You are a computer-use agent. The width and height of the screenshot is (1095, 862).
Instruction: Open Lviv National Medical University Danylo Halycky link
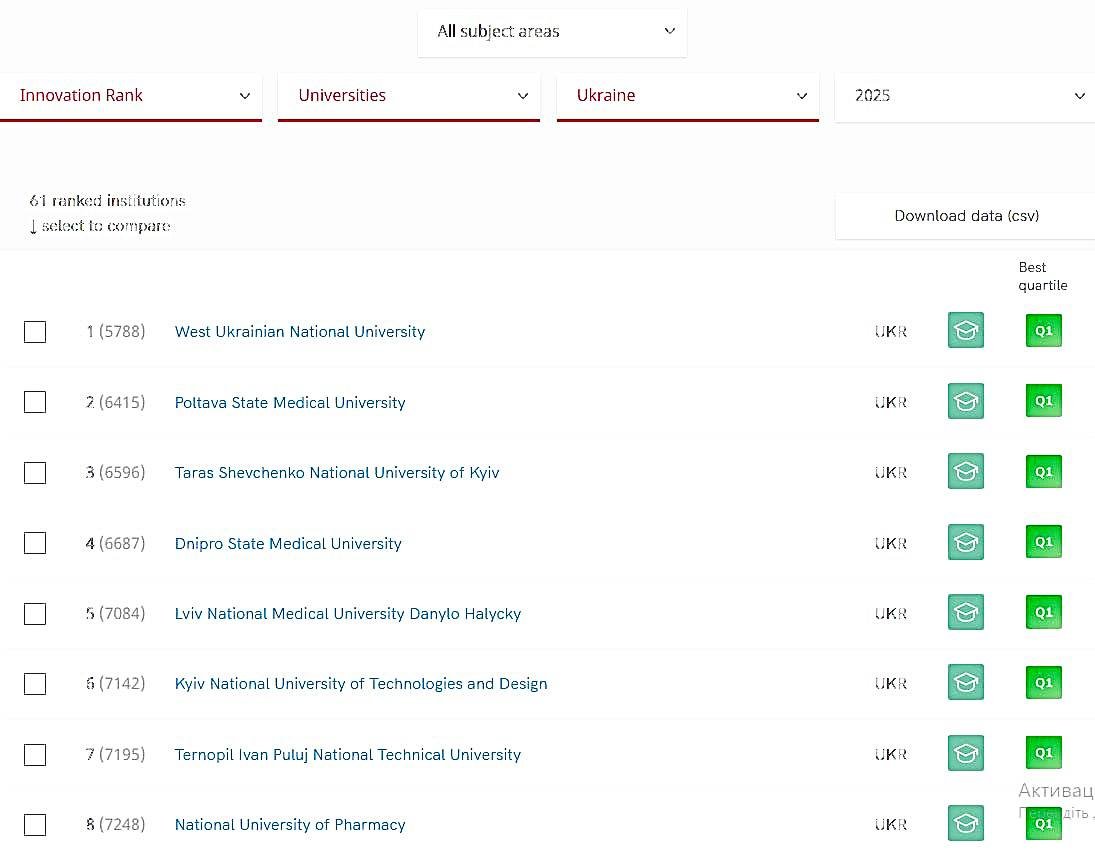pyautogui.click(x=348, y=614)
